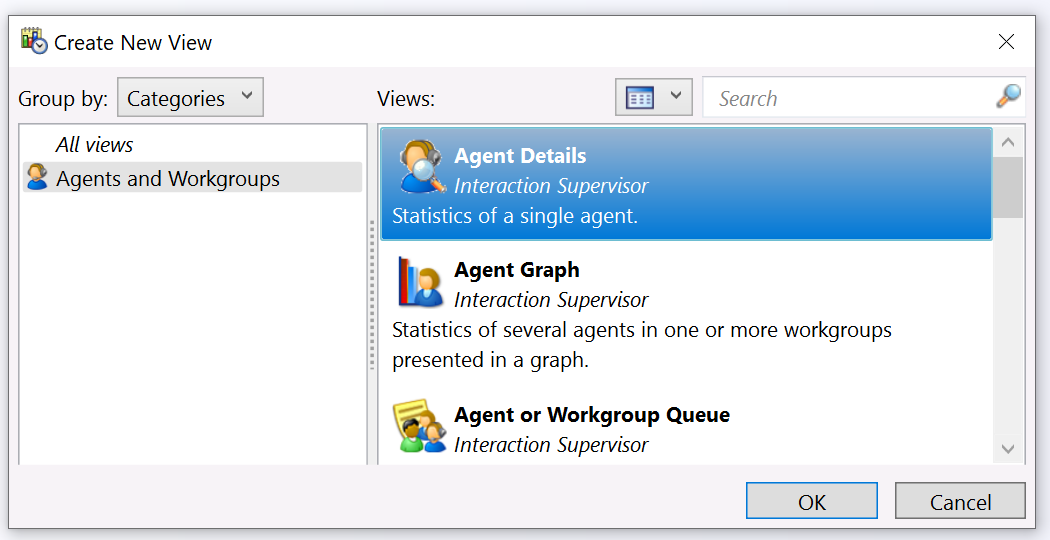Viewport: 1050px width, 540px height.
Task: Confirm with the OK button
Action: (x=812, y=500)
